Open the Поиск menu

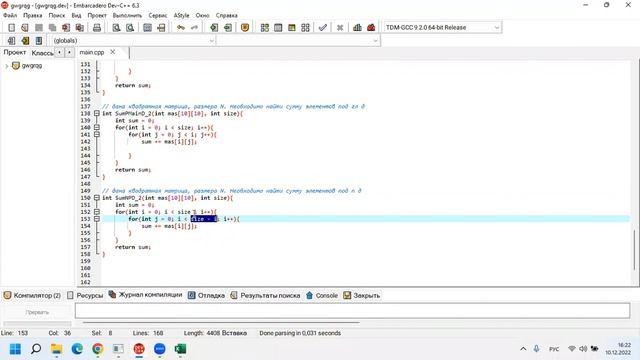[57, 15]
